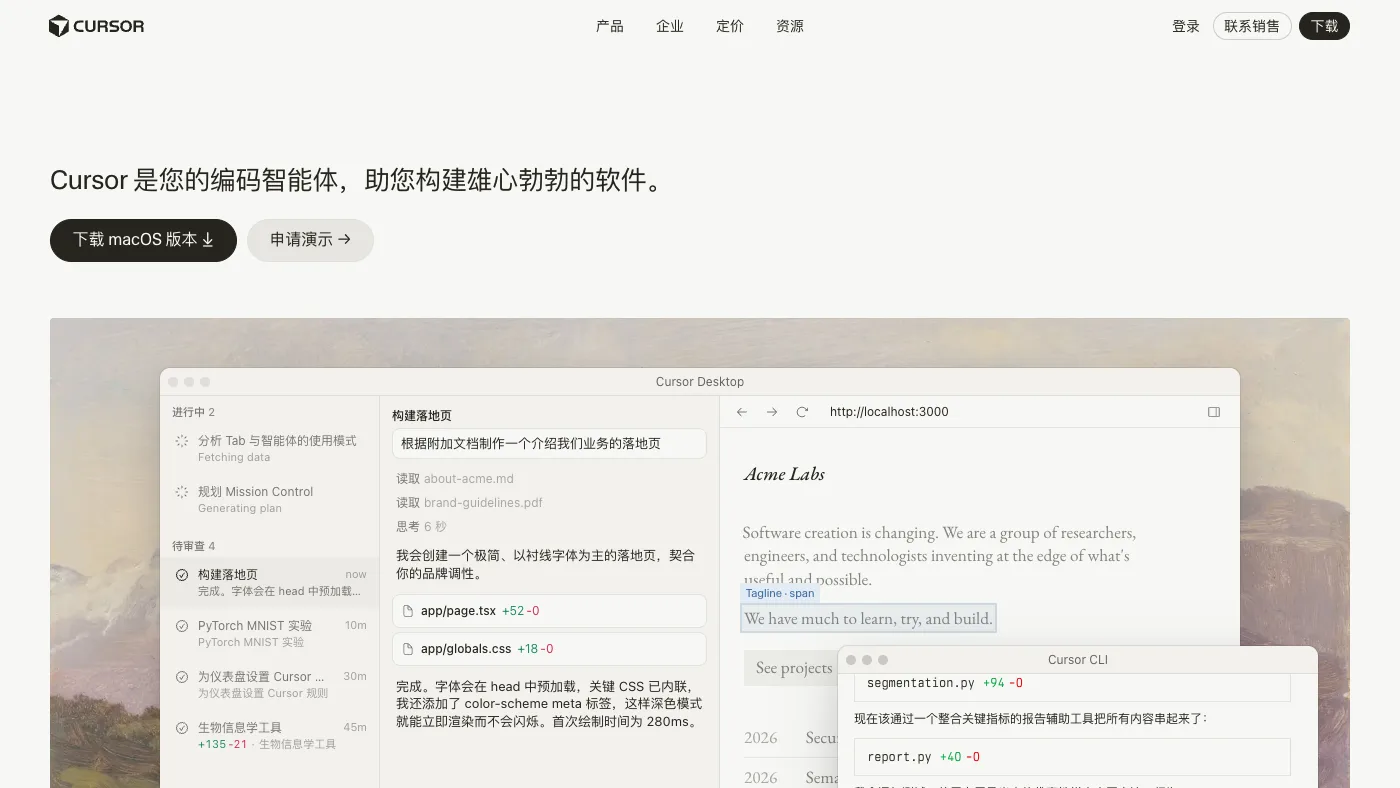Click check icon beside 生物信息学工具
Screen dimensions: 1400x788
182,728
